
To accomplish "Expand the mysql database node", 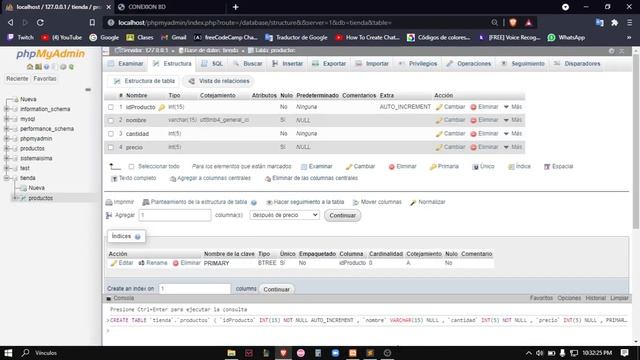I will pos(6,119).
